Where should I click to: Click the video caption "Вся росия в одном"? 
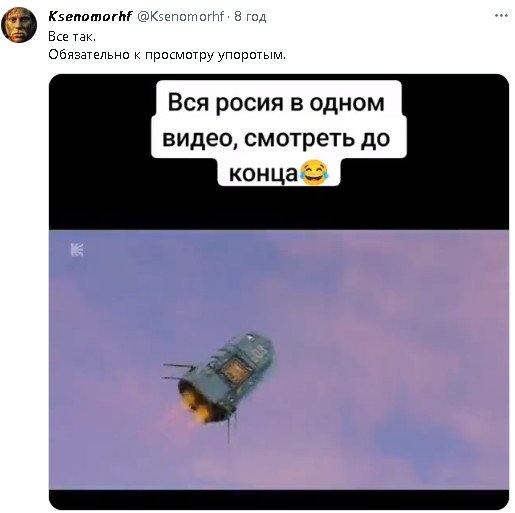click(276, 102)
